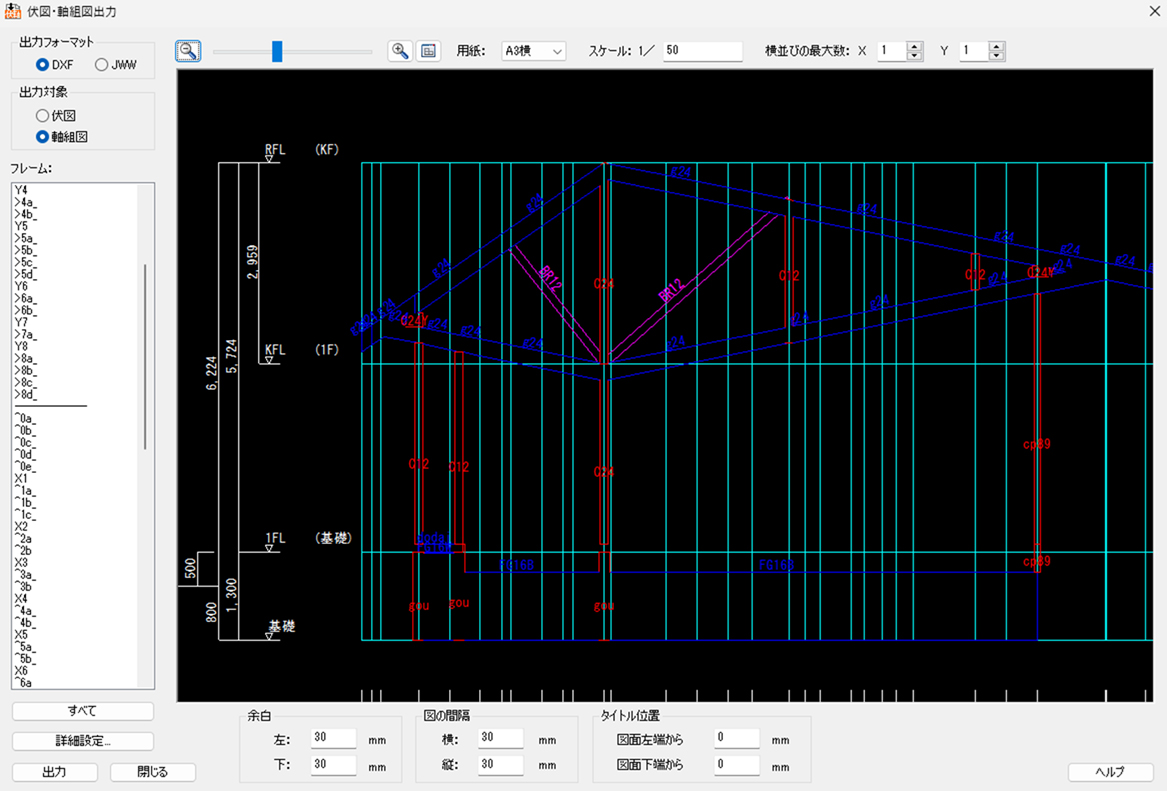Select the JWW output format
The image size is (1167, 791).
[x=102, y=65]
